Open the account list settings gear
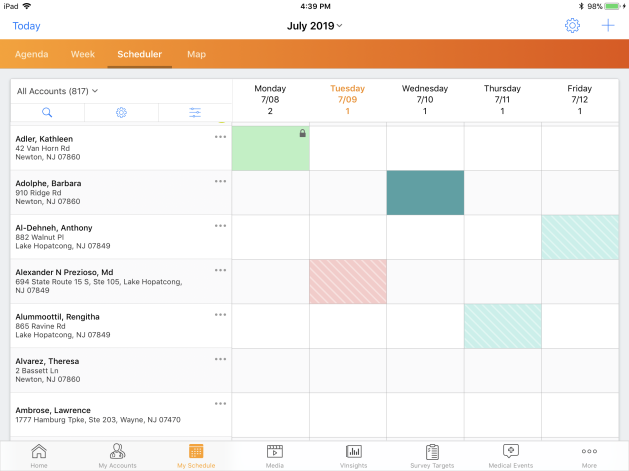Image resolution: width=629 pixels, height=471 pixels. click(x=121, y=113)
